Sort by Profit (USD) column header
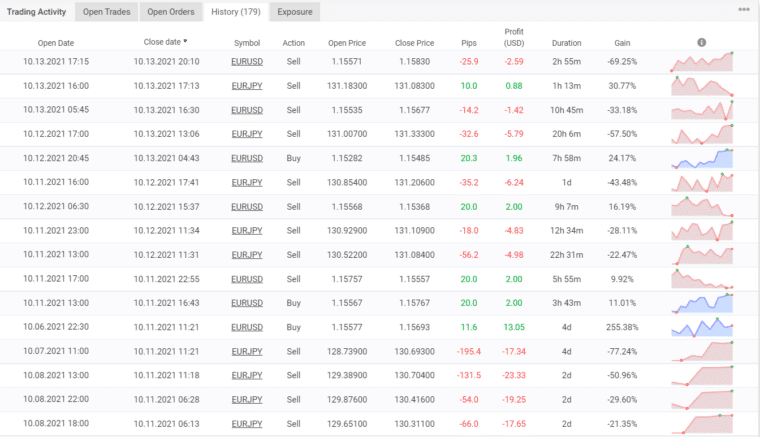 514,37
